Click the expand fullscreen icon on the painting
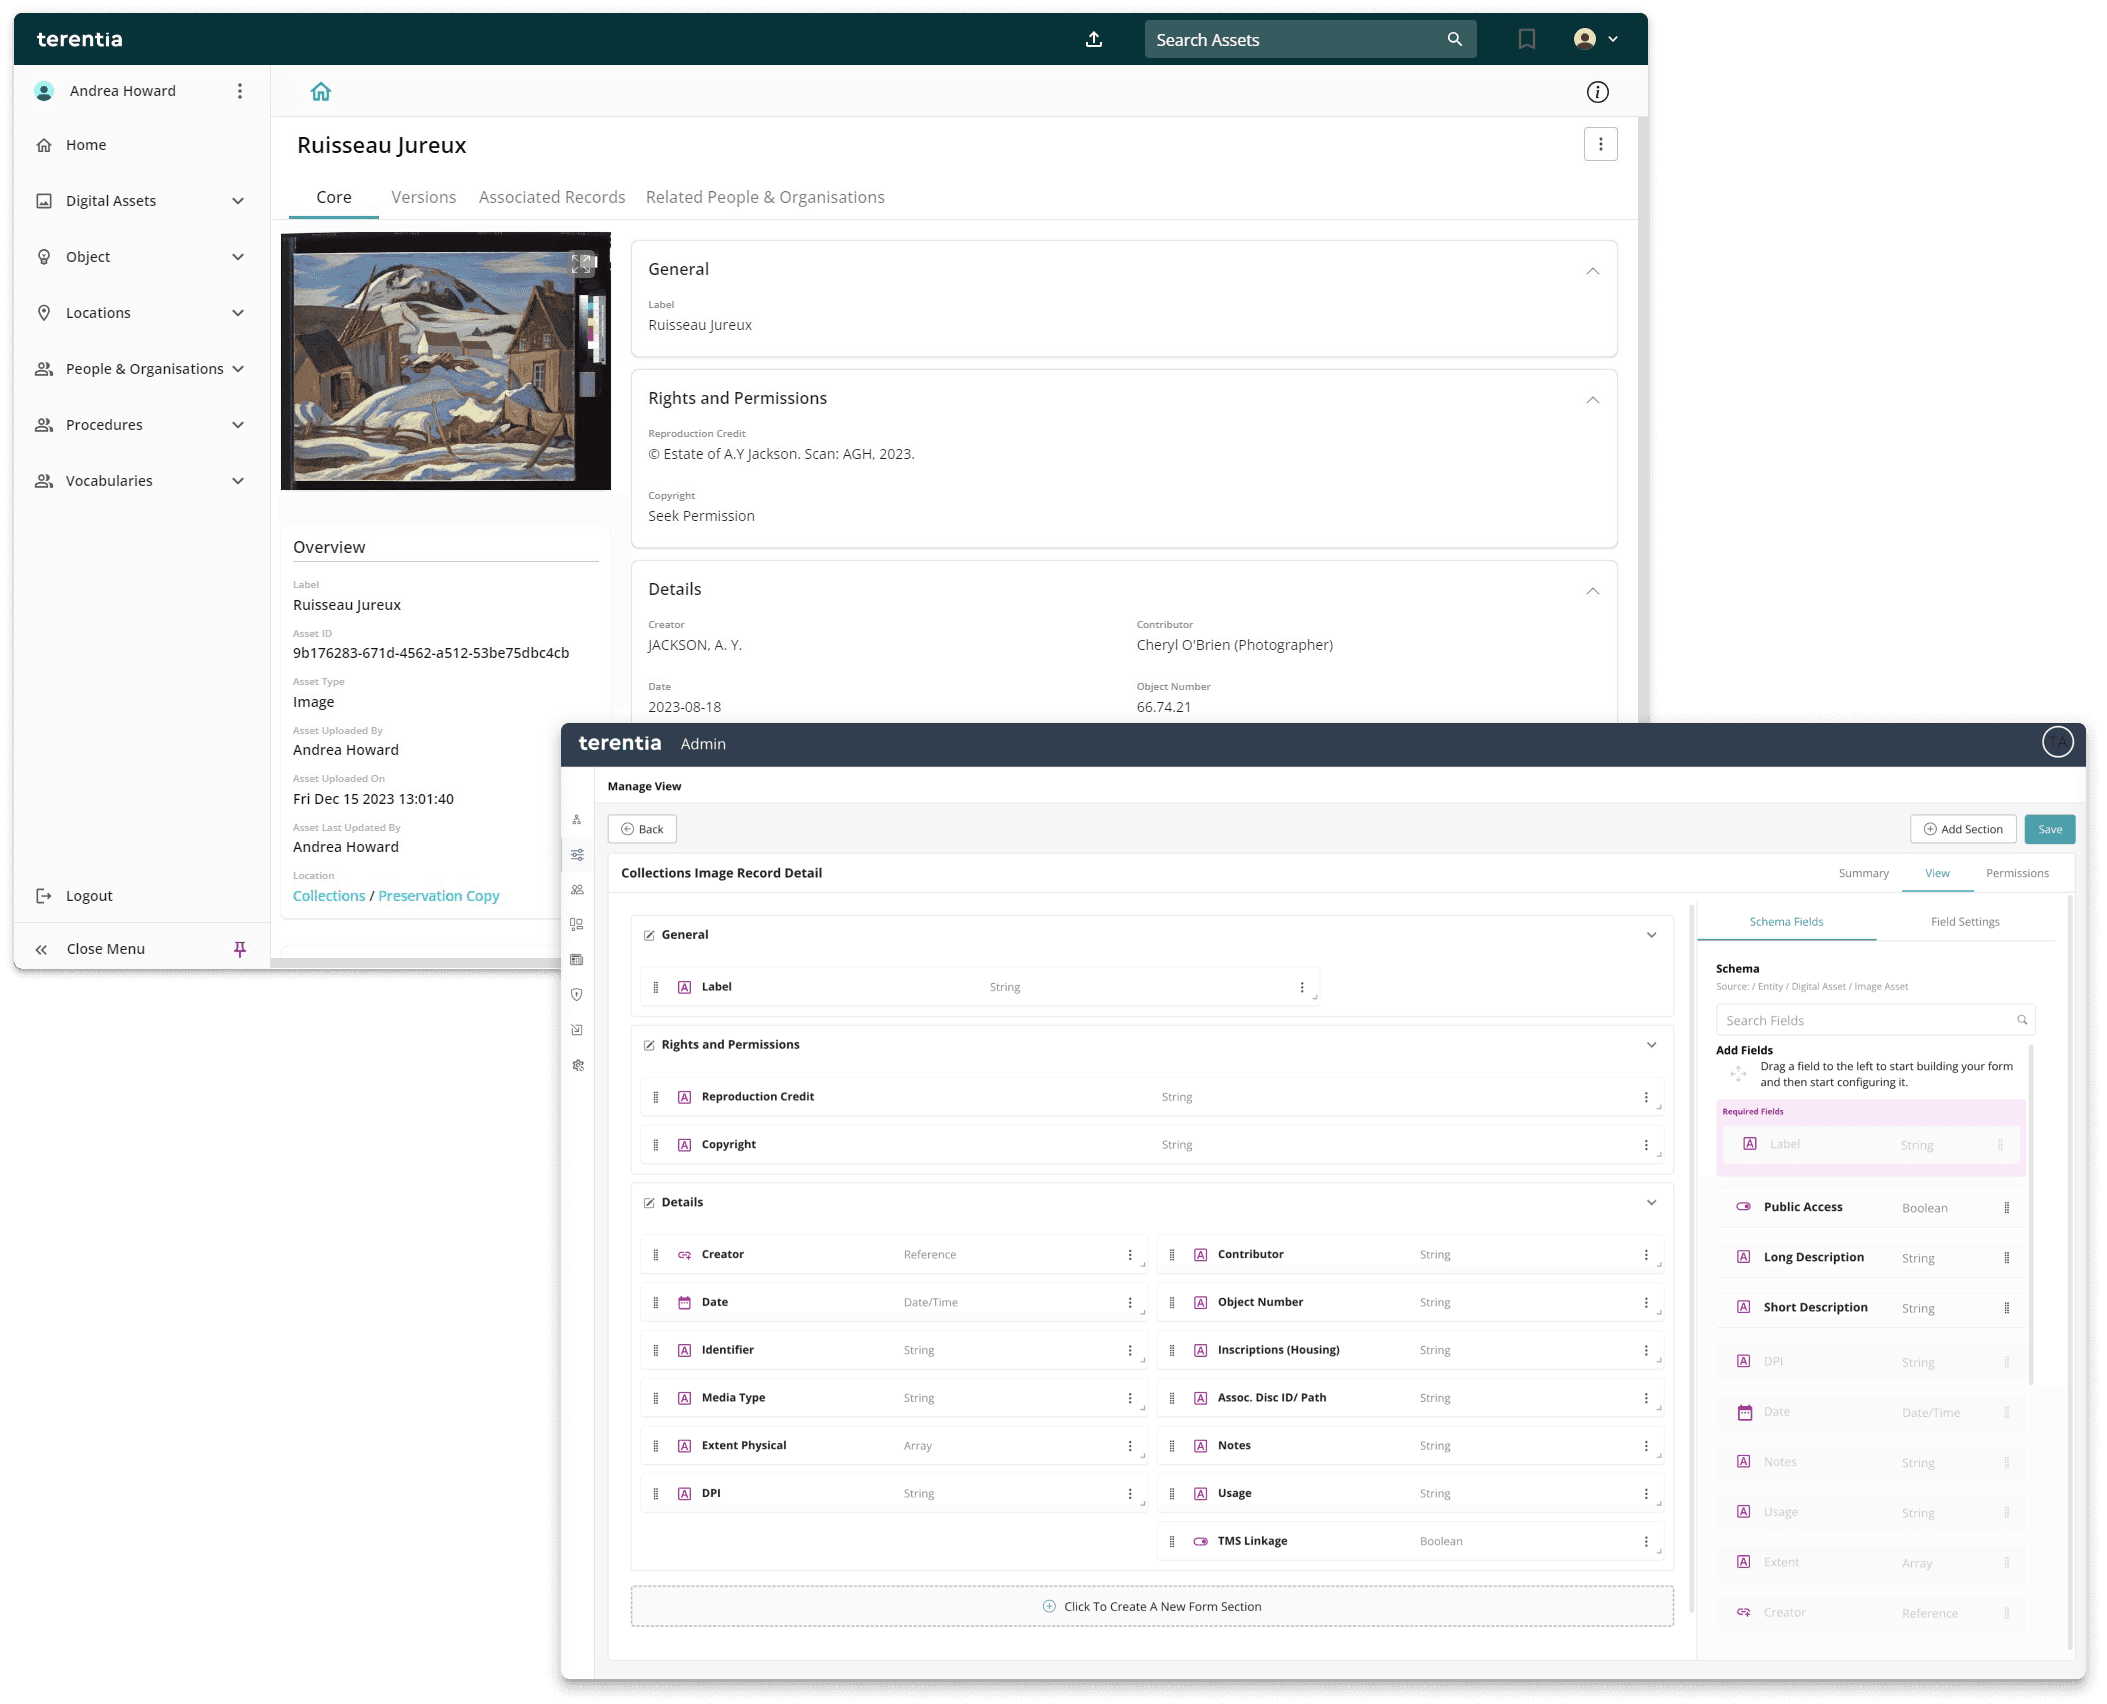This screenshot has width=2107, height=1704. coord(581,264)
